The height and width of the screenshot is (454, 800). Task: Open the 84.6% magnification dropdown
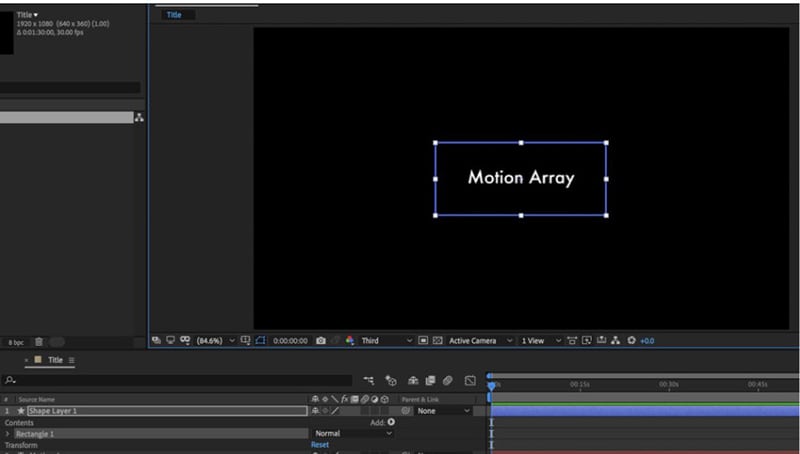216,341
